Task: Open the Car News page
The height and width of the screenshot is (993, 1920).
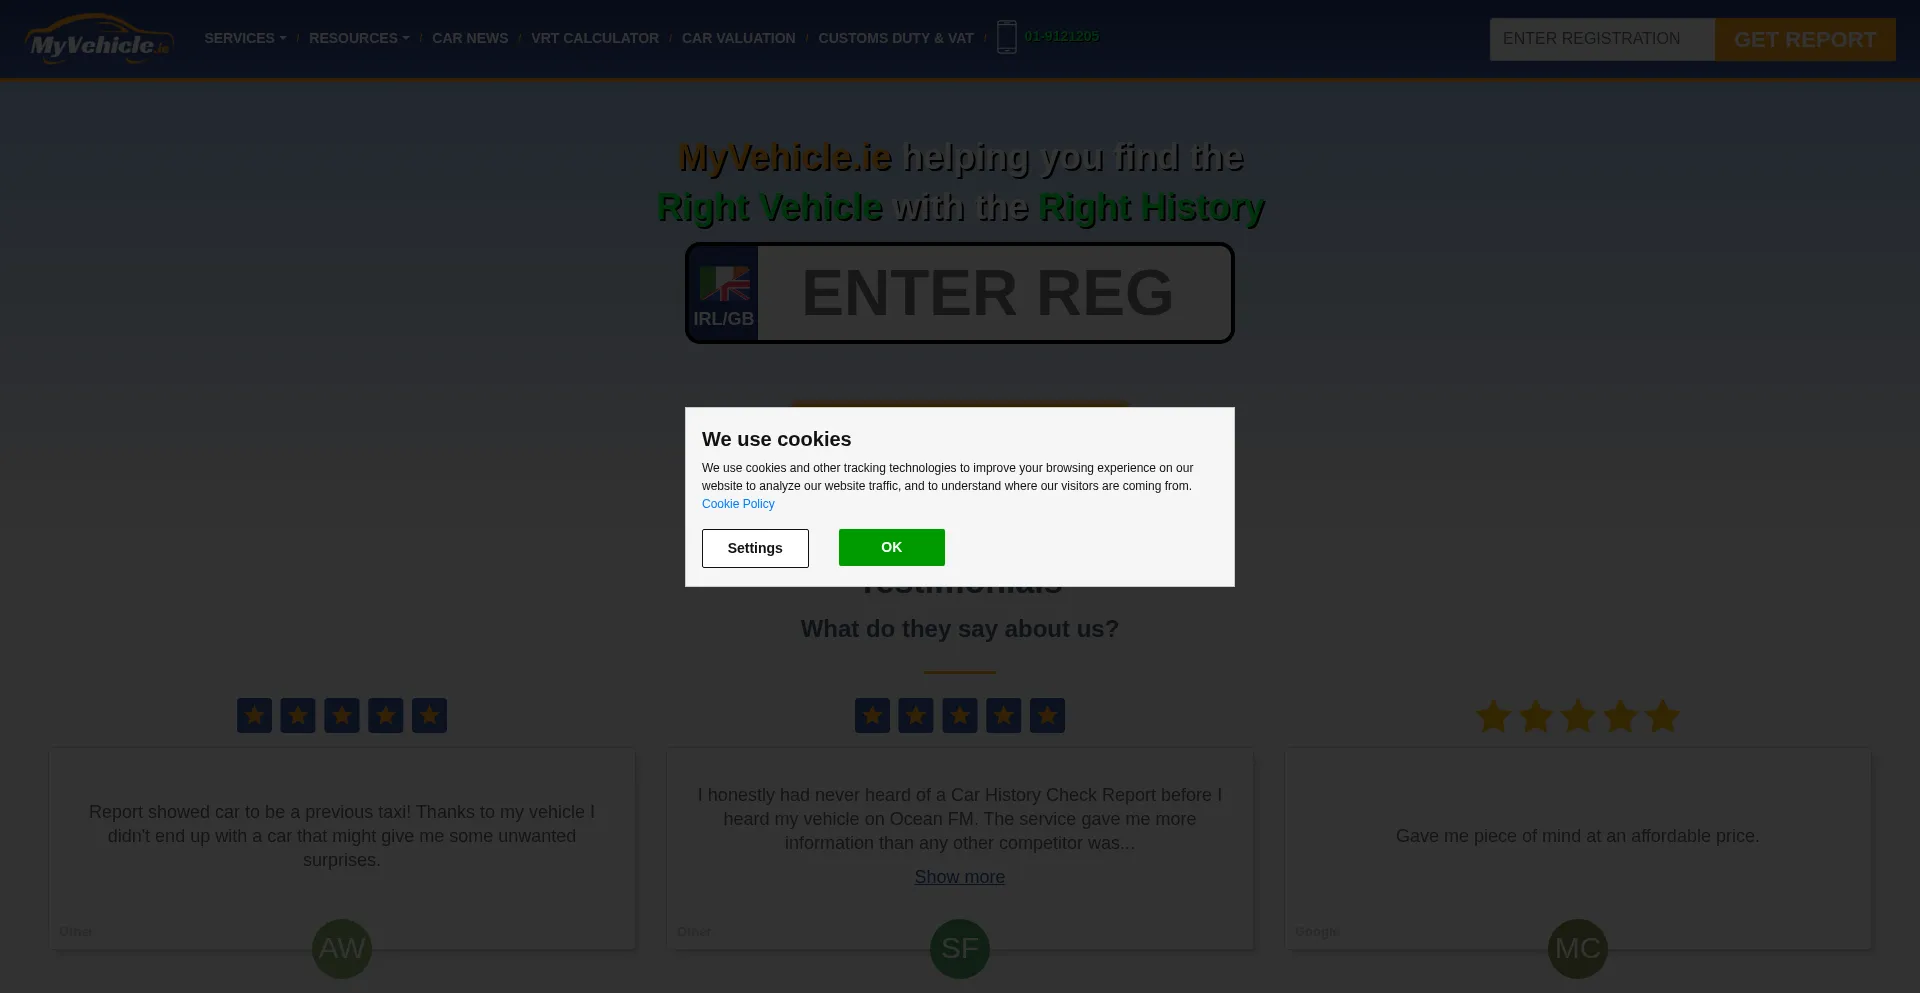Action: tap(470, 38)
